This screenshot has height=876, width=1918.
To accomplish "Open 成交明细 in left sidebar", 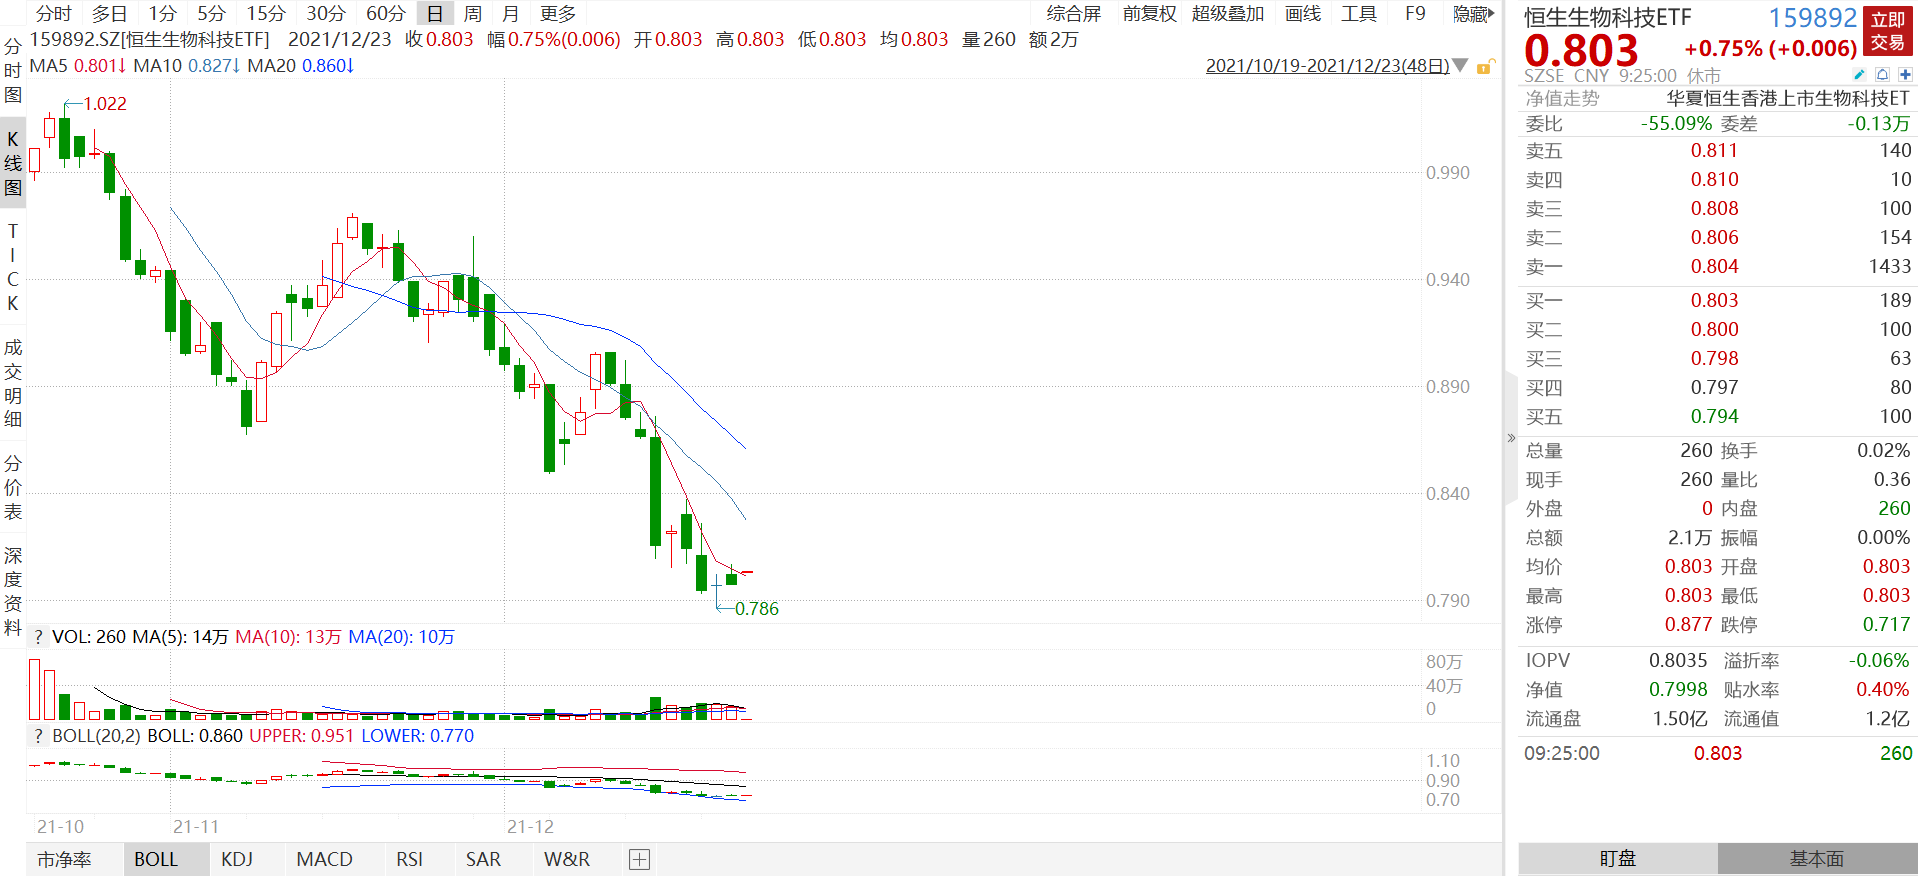I will click(x=13, y=383).
